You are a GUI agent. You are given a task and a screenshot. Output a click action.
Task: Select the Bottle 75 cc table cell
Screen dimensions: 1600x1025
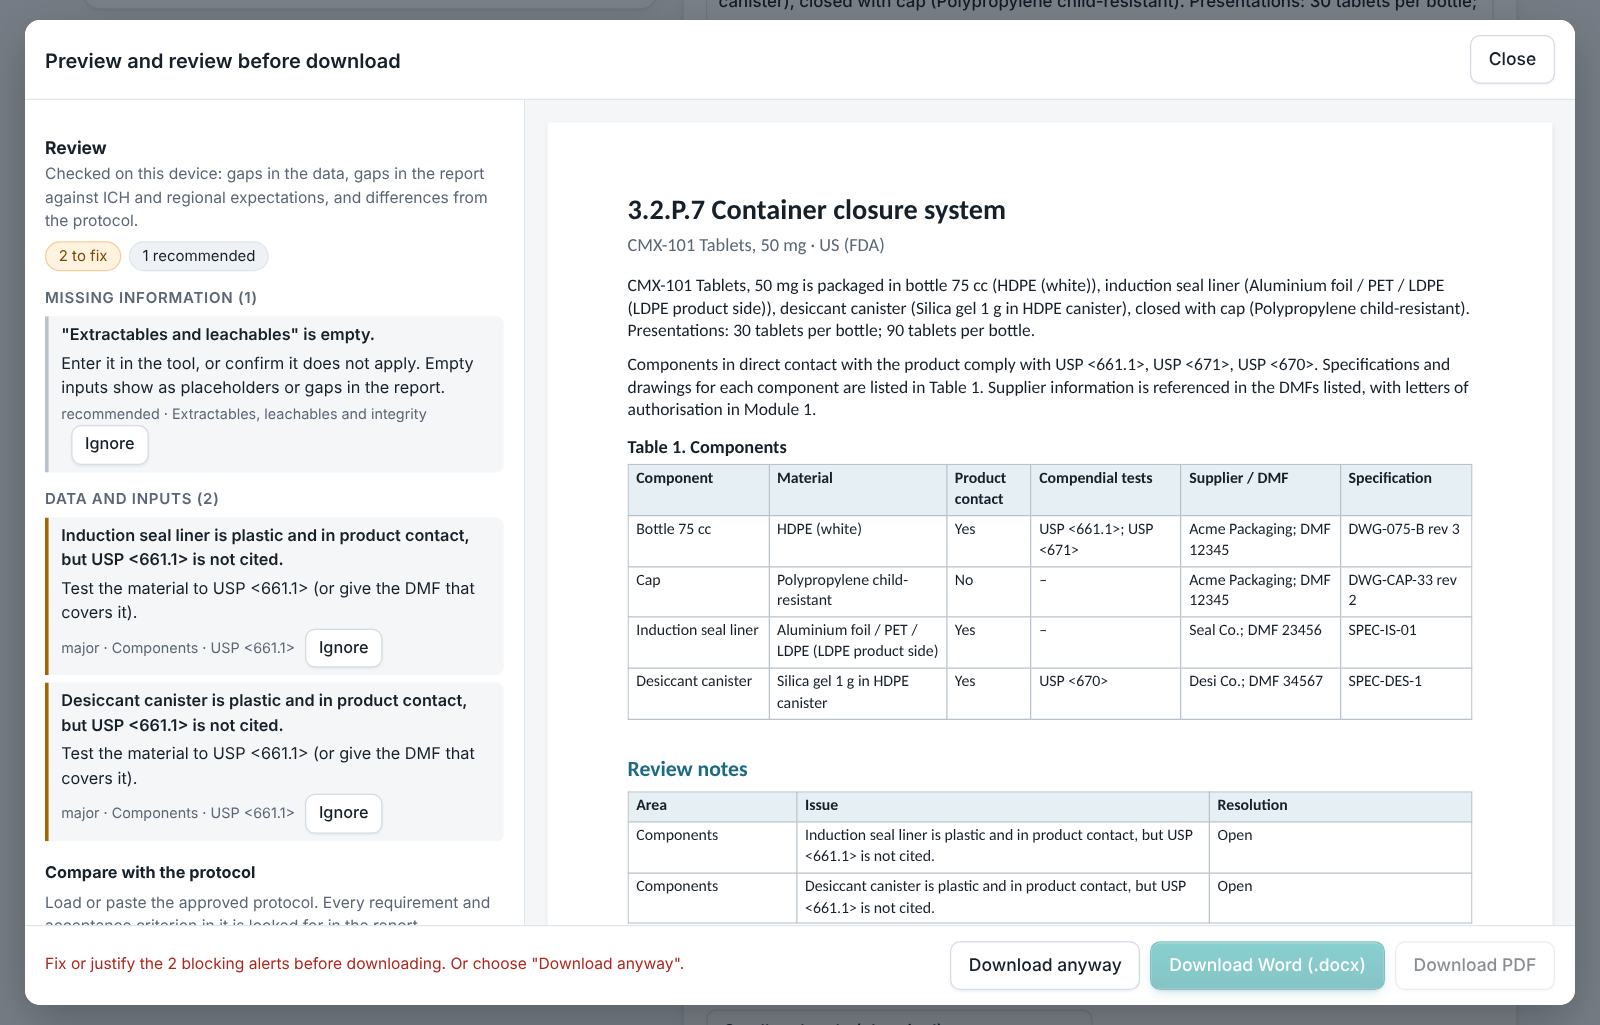[x=698, y=541]
